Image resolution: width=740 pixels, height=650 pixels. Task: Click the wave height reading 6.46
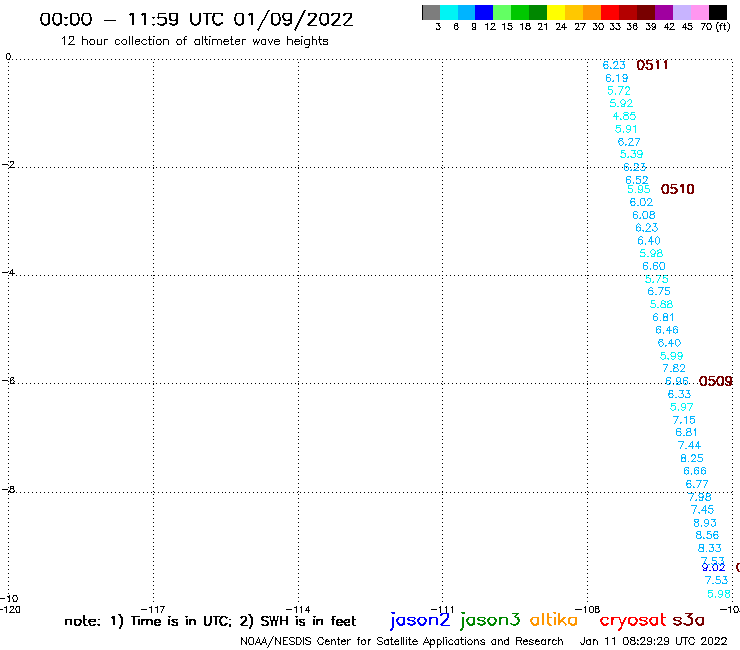point(666,330)
